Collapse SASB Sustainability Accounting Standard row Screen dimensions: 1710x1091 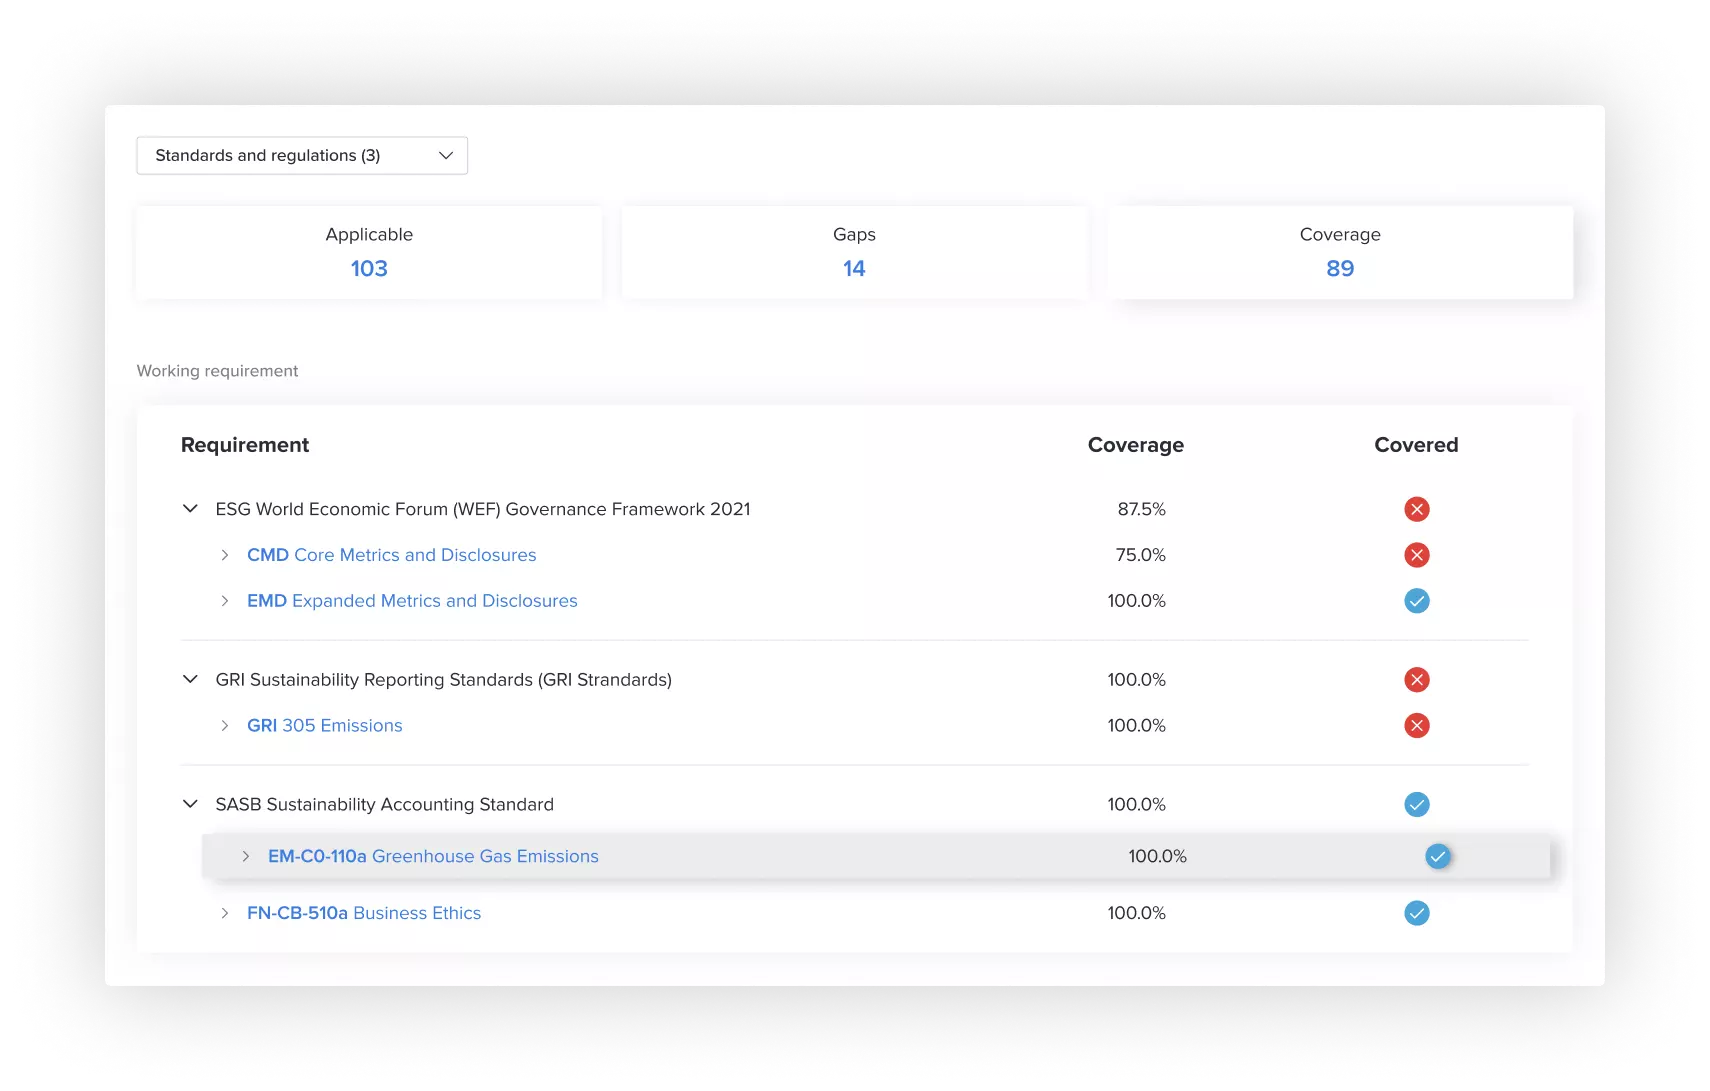[x=190, y=804]
